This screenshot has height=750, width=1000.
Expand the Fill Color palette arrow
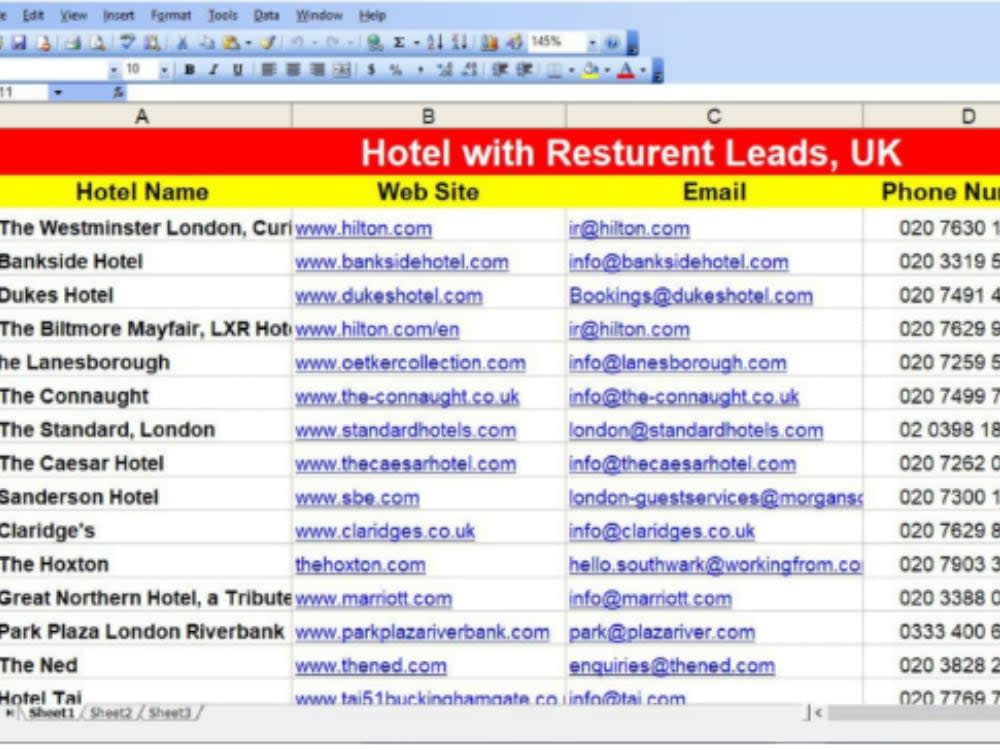607,70
